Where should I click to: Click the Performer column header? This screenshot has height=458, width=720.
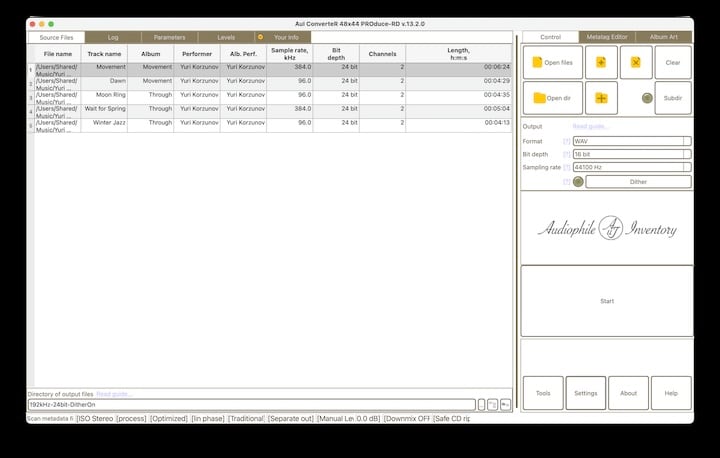click(197, 54)
